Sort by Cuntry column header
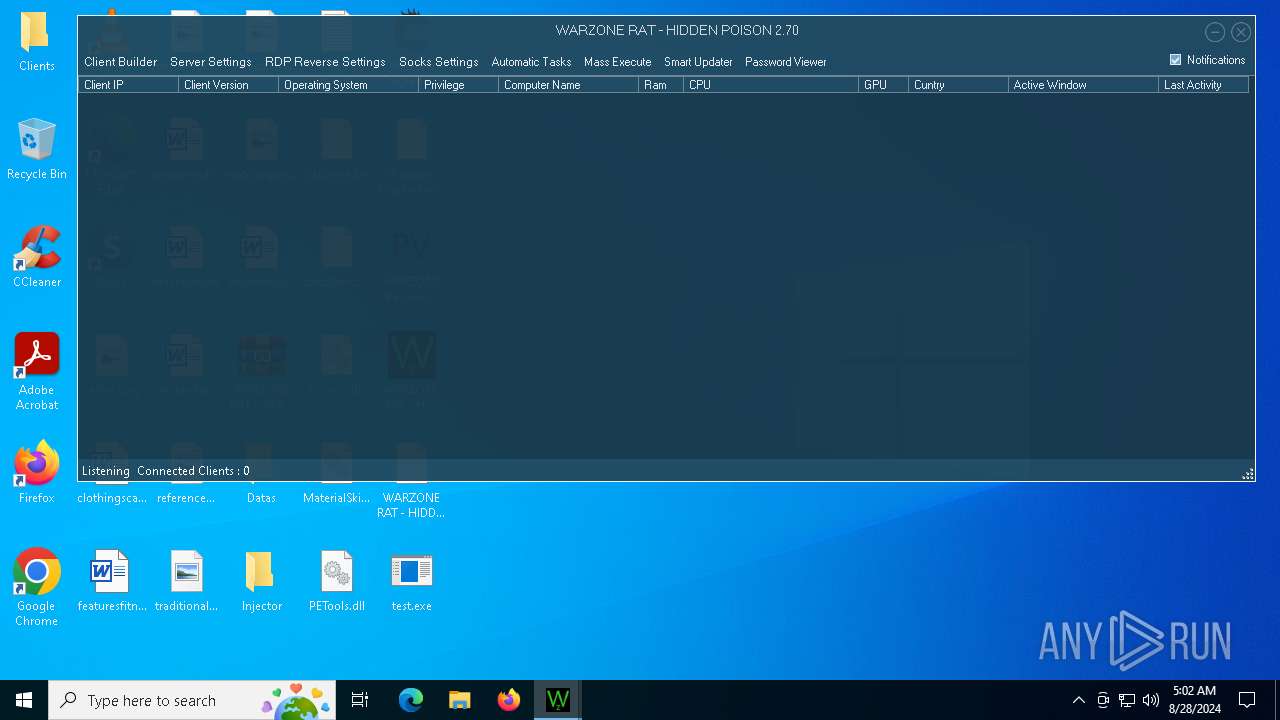 pyautogui.click(x=958, y=85)
